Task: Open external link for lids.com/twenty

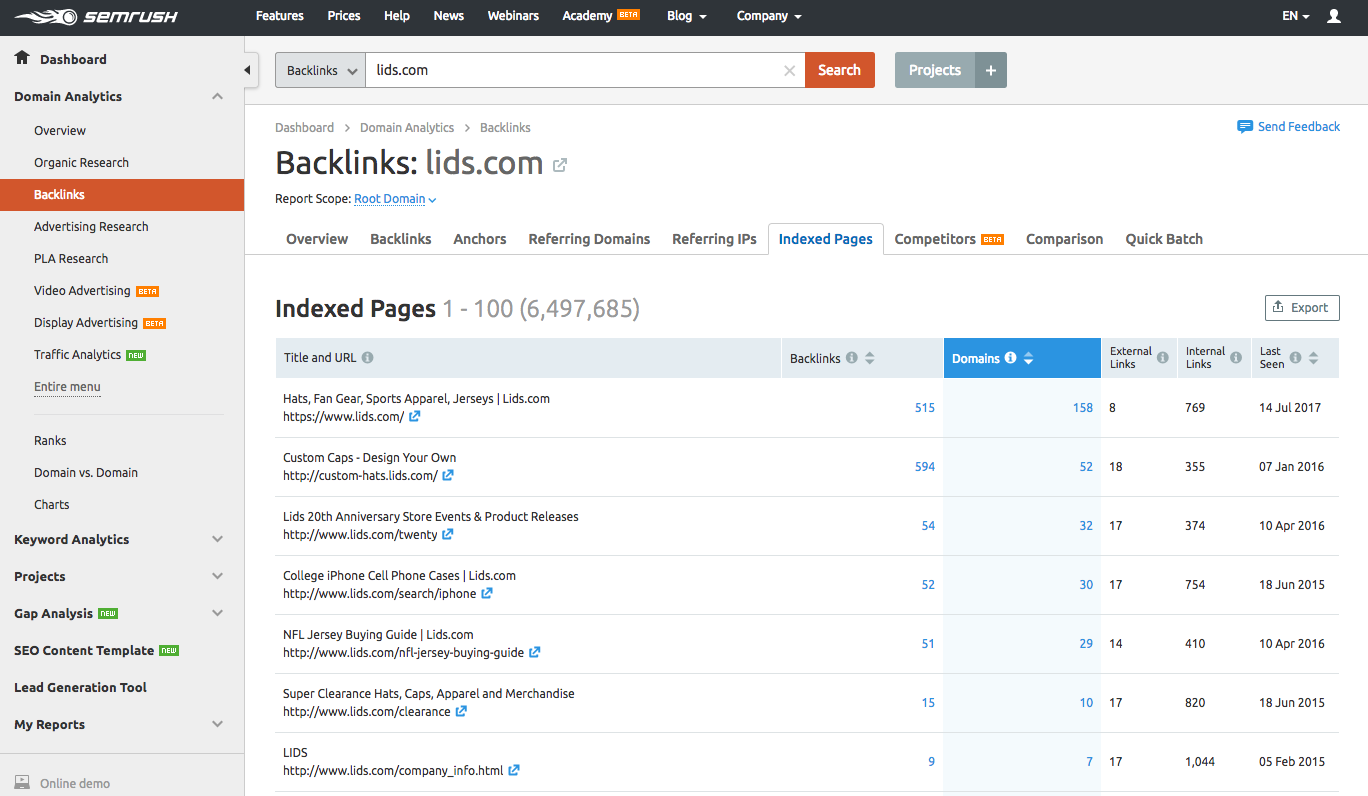Action: [x=447, y=535]
